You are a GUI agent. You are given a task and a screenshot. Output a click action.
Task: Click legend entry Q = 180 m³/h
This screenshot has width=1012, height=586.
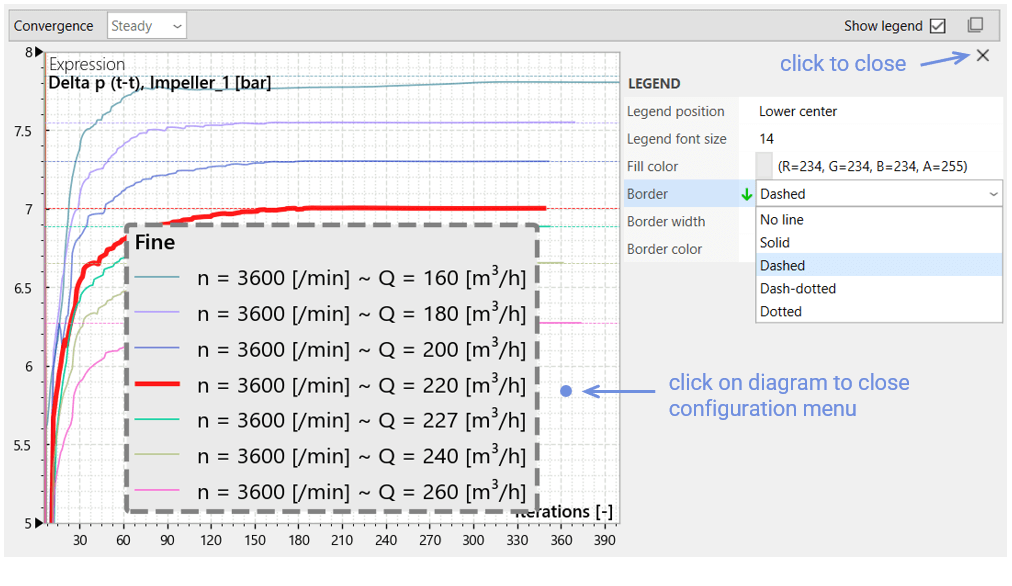pyautogui.click(x=330, y=313)
